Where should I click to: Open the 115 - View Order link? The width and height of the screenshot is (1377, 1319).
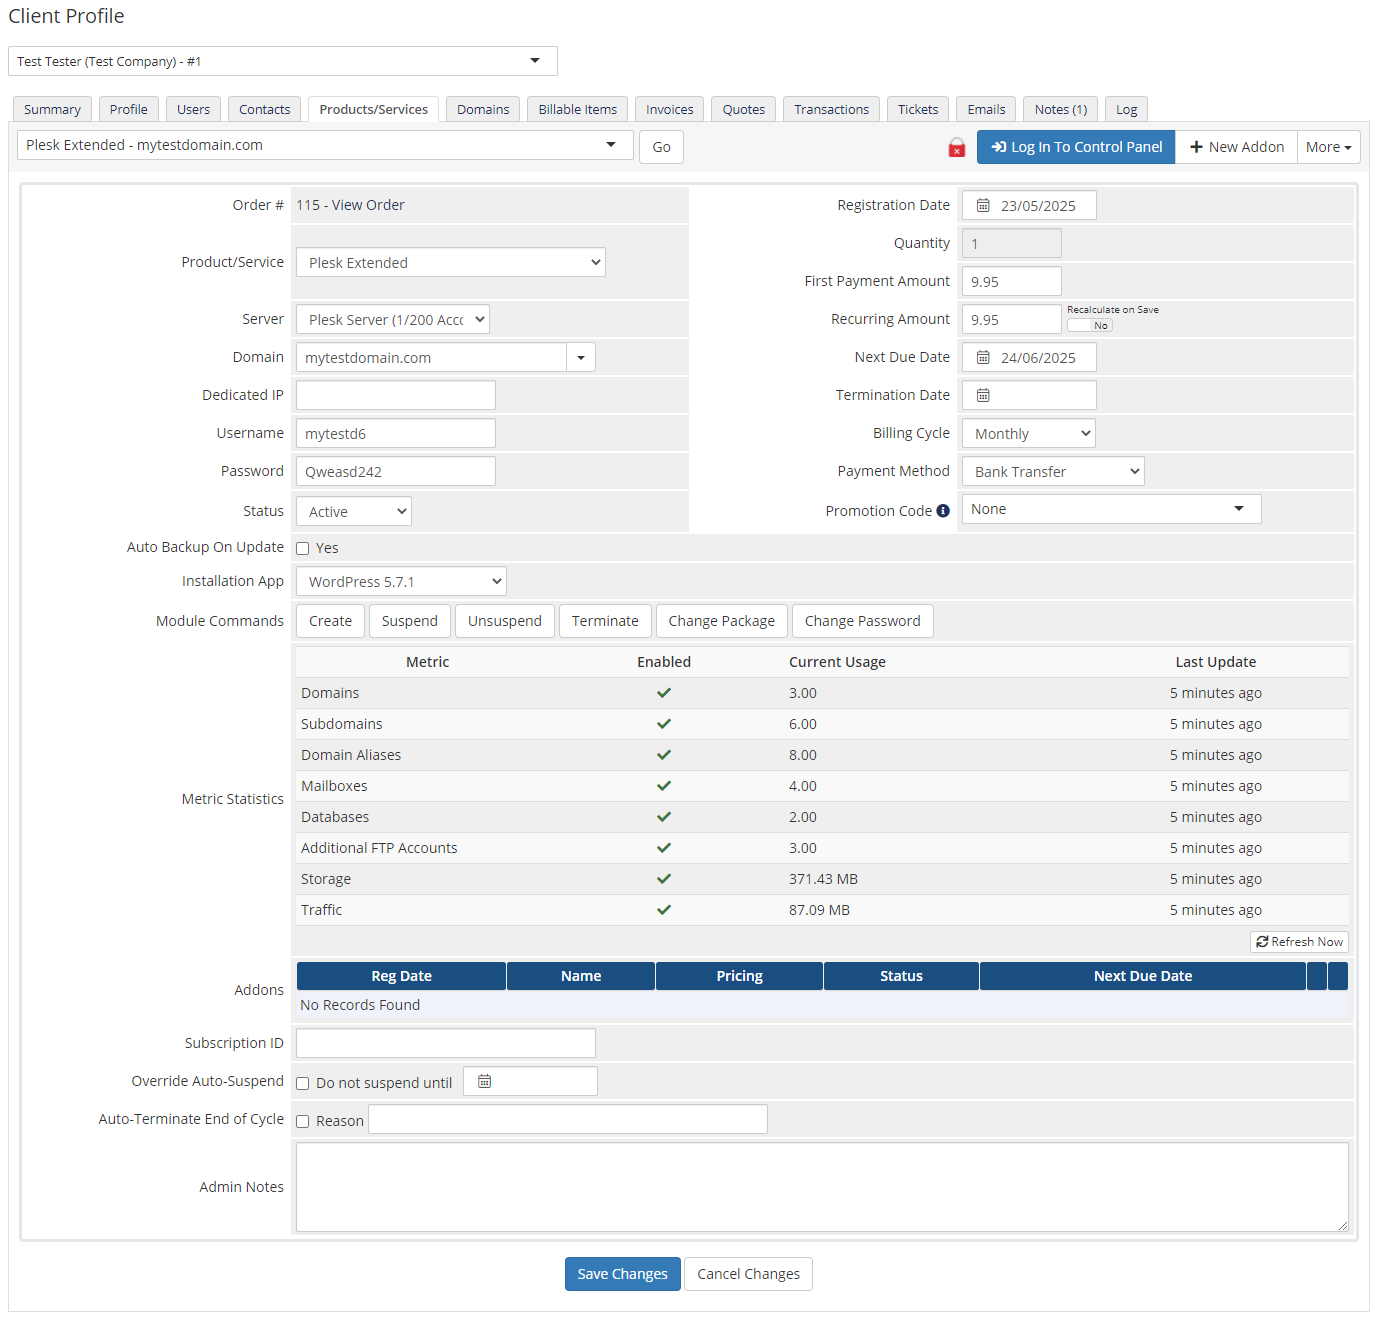350,205
